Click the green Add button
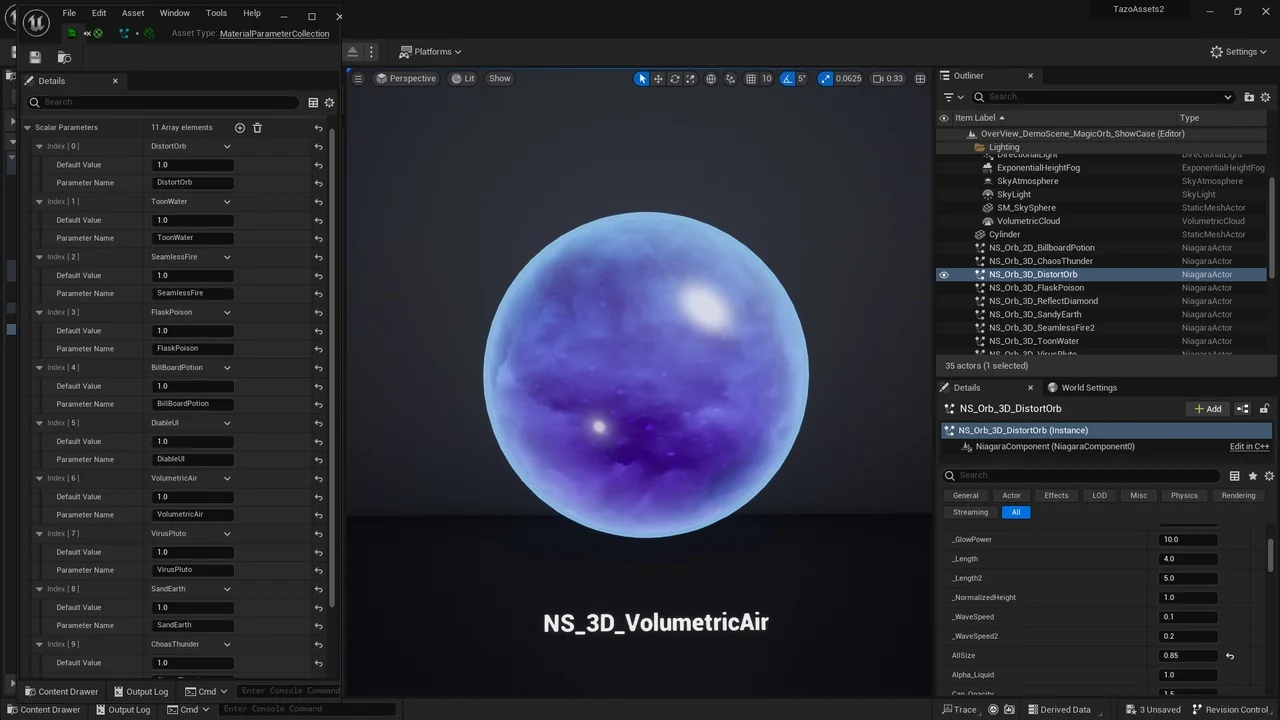 tap(1208, 408)
